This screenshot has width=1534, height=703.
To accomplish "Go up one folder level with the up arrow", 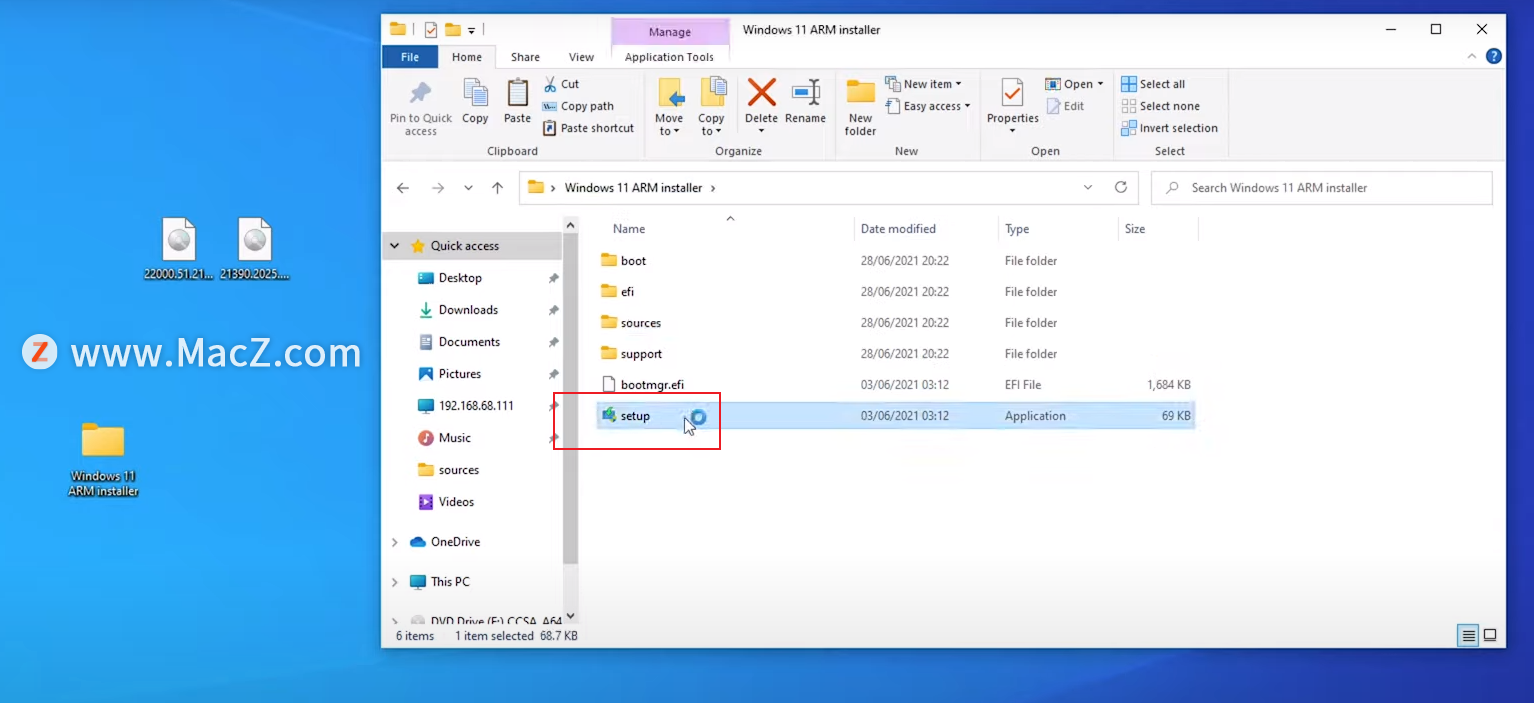I will 497,188.
